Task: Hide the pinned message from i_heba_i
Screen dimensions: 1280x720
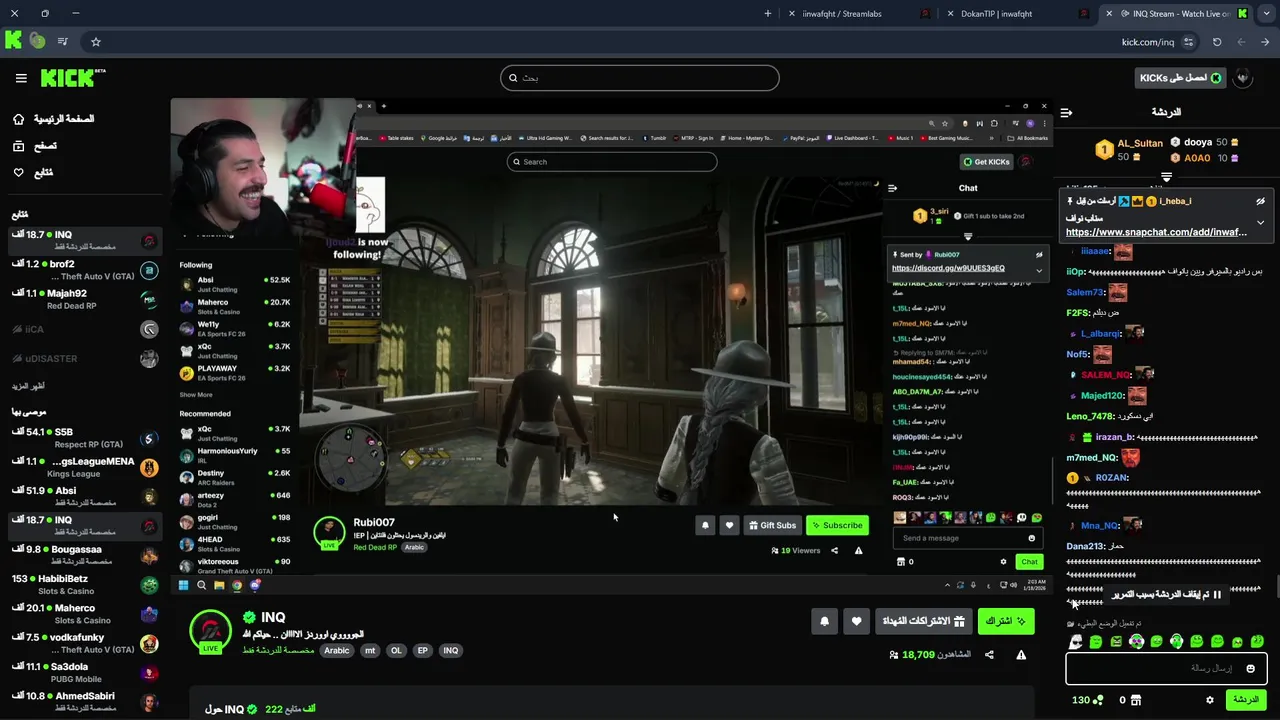Action: (x=1260, y=201)
